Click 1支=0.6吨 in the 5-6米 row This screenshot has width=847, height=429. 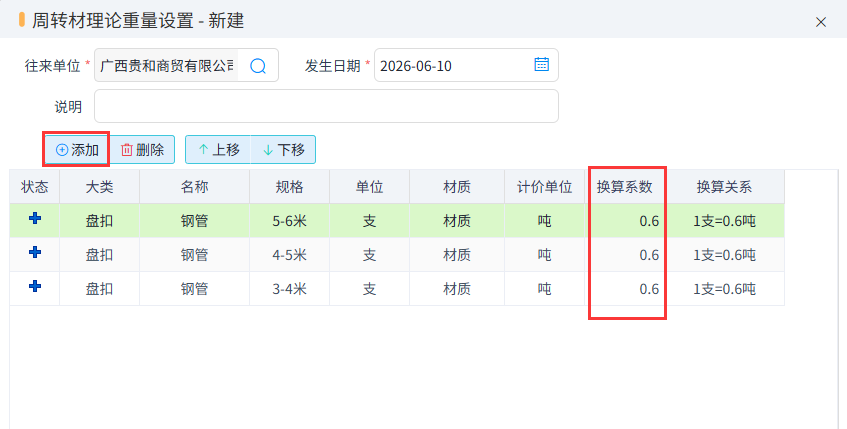724,221
